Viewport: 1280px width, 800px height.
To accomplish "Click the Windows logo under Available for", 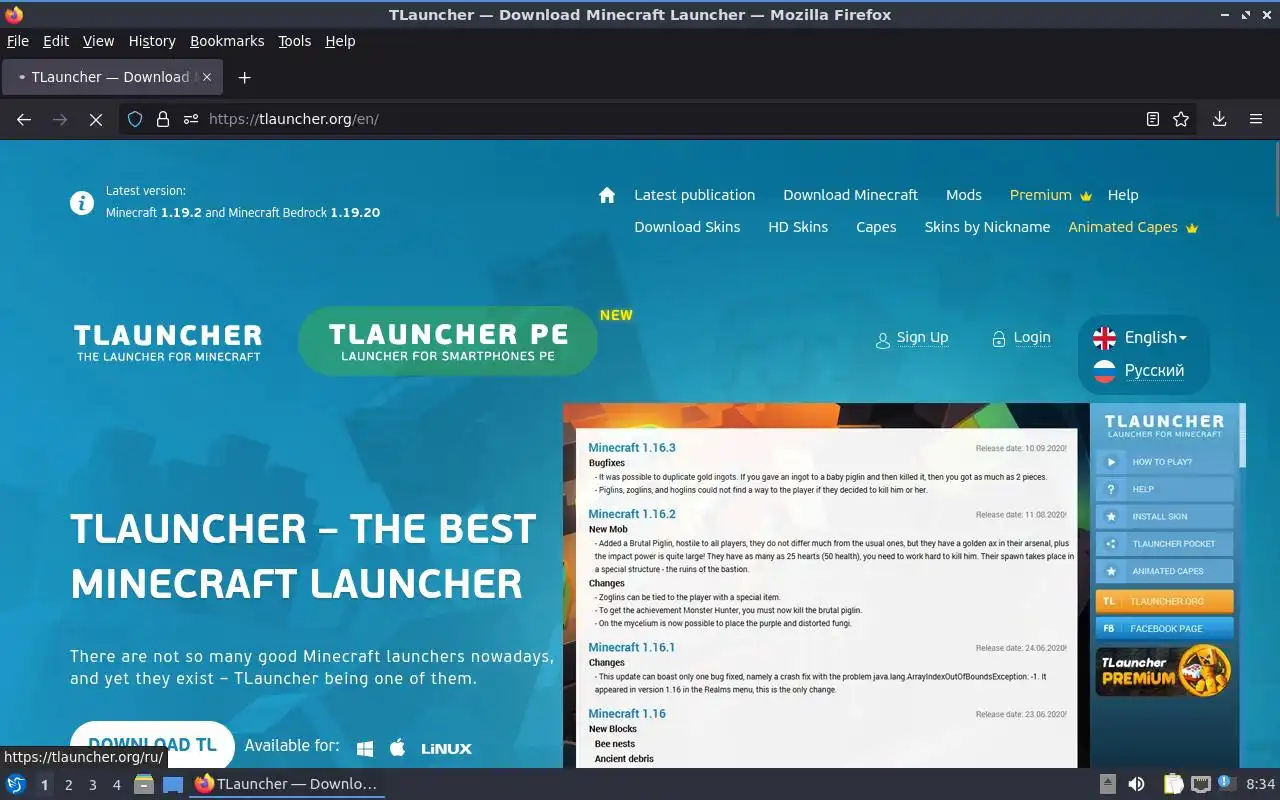I will (x=365, y=748).
